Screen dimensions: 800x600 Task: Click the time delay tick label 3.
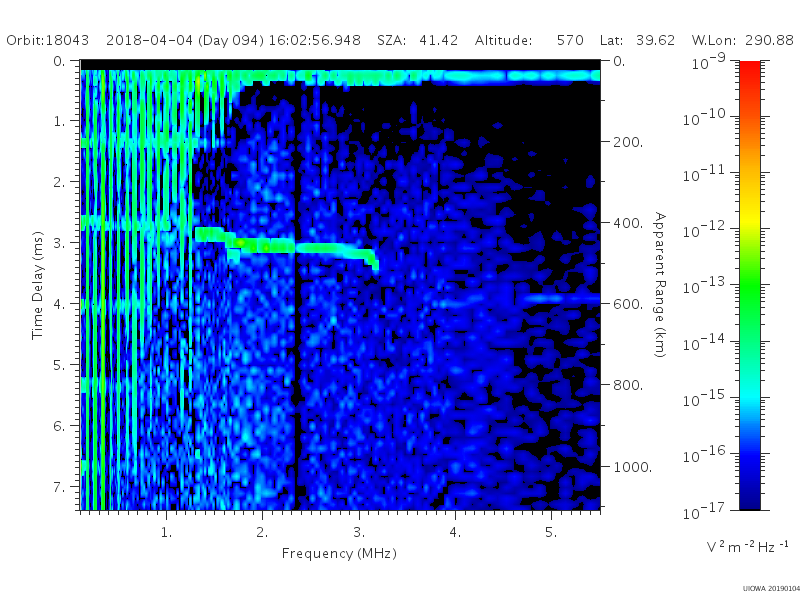60,243
